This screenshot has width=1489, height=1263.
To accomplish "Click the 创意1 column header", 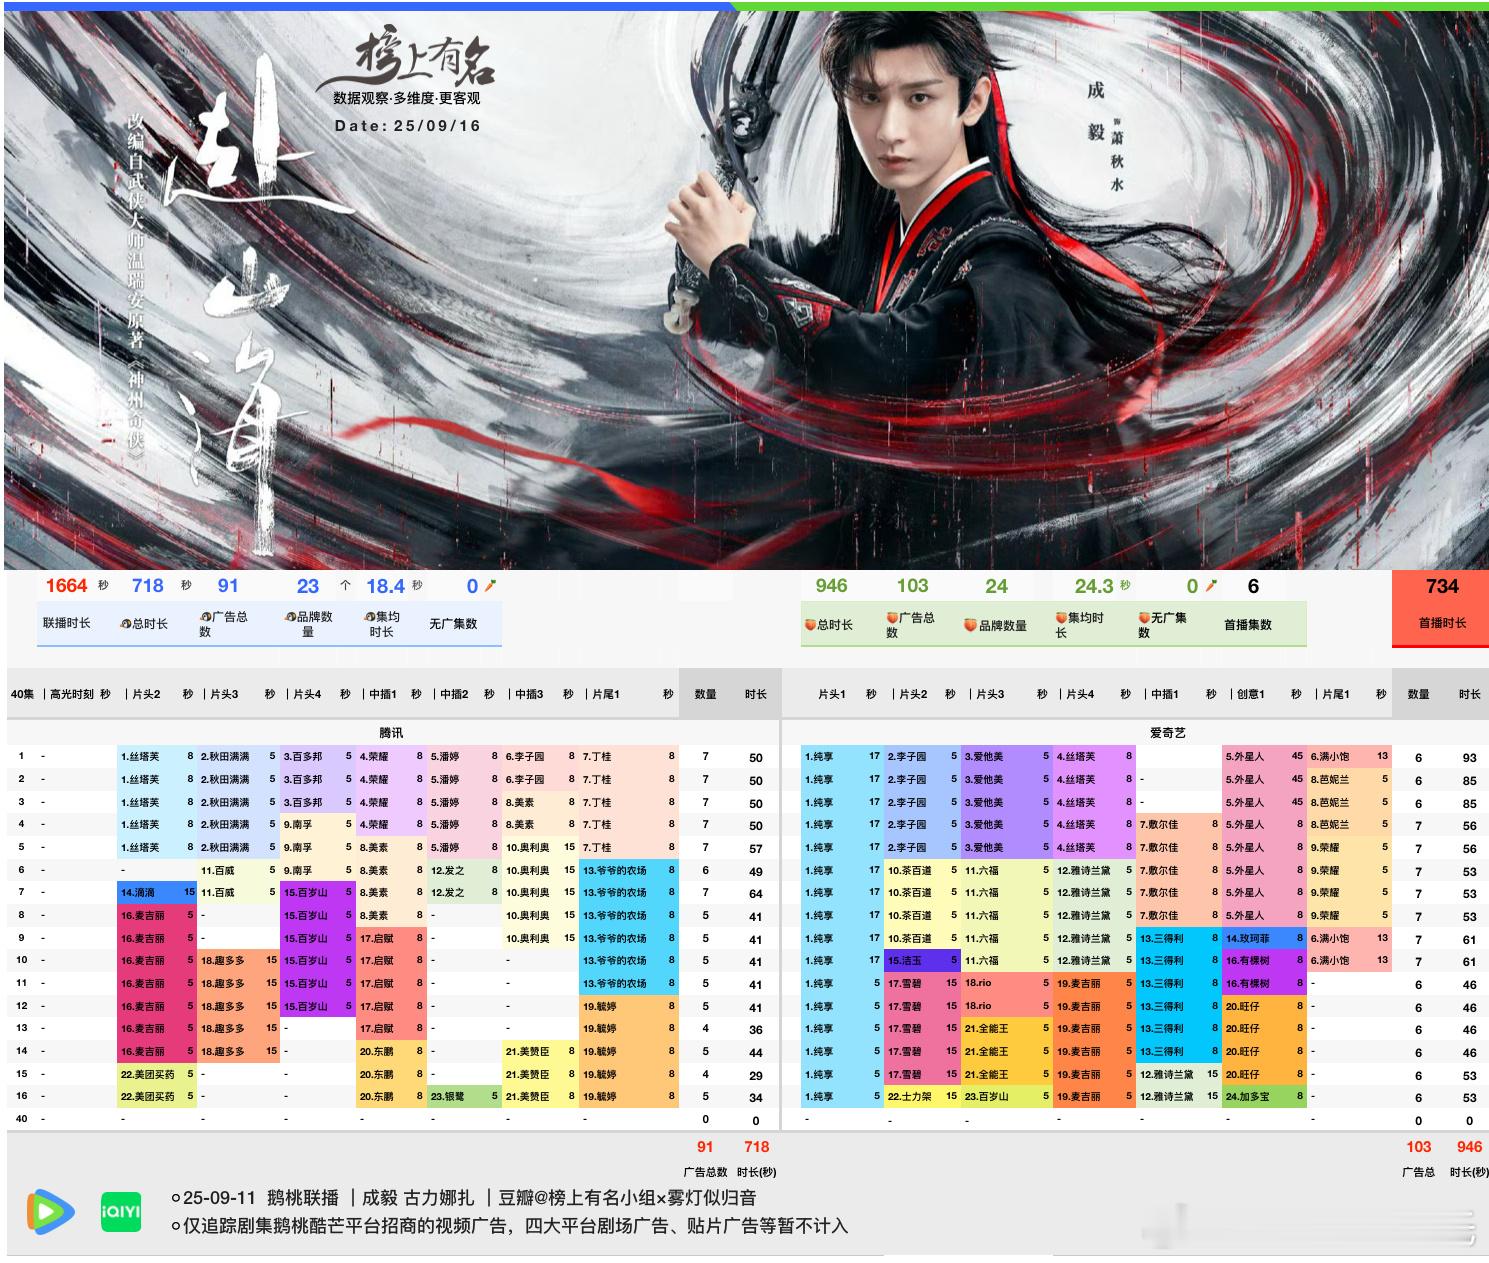I will [x=1250, y=694].
